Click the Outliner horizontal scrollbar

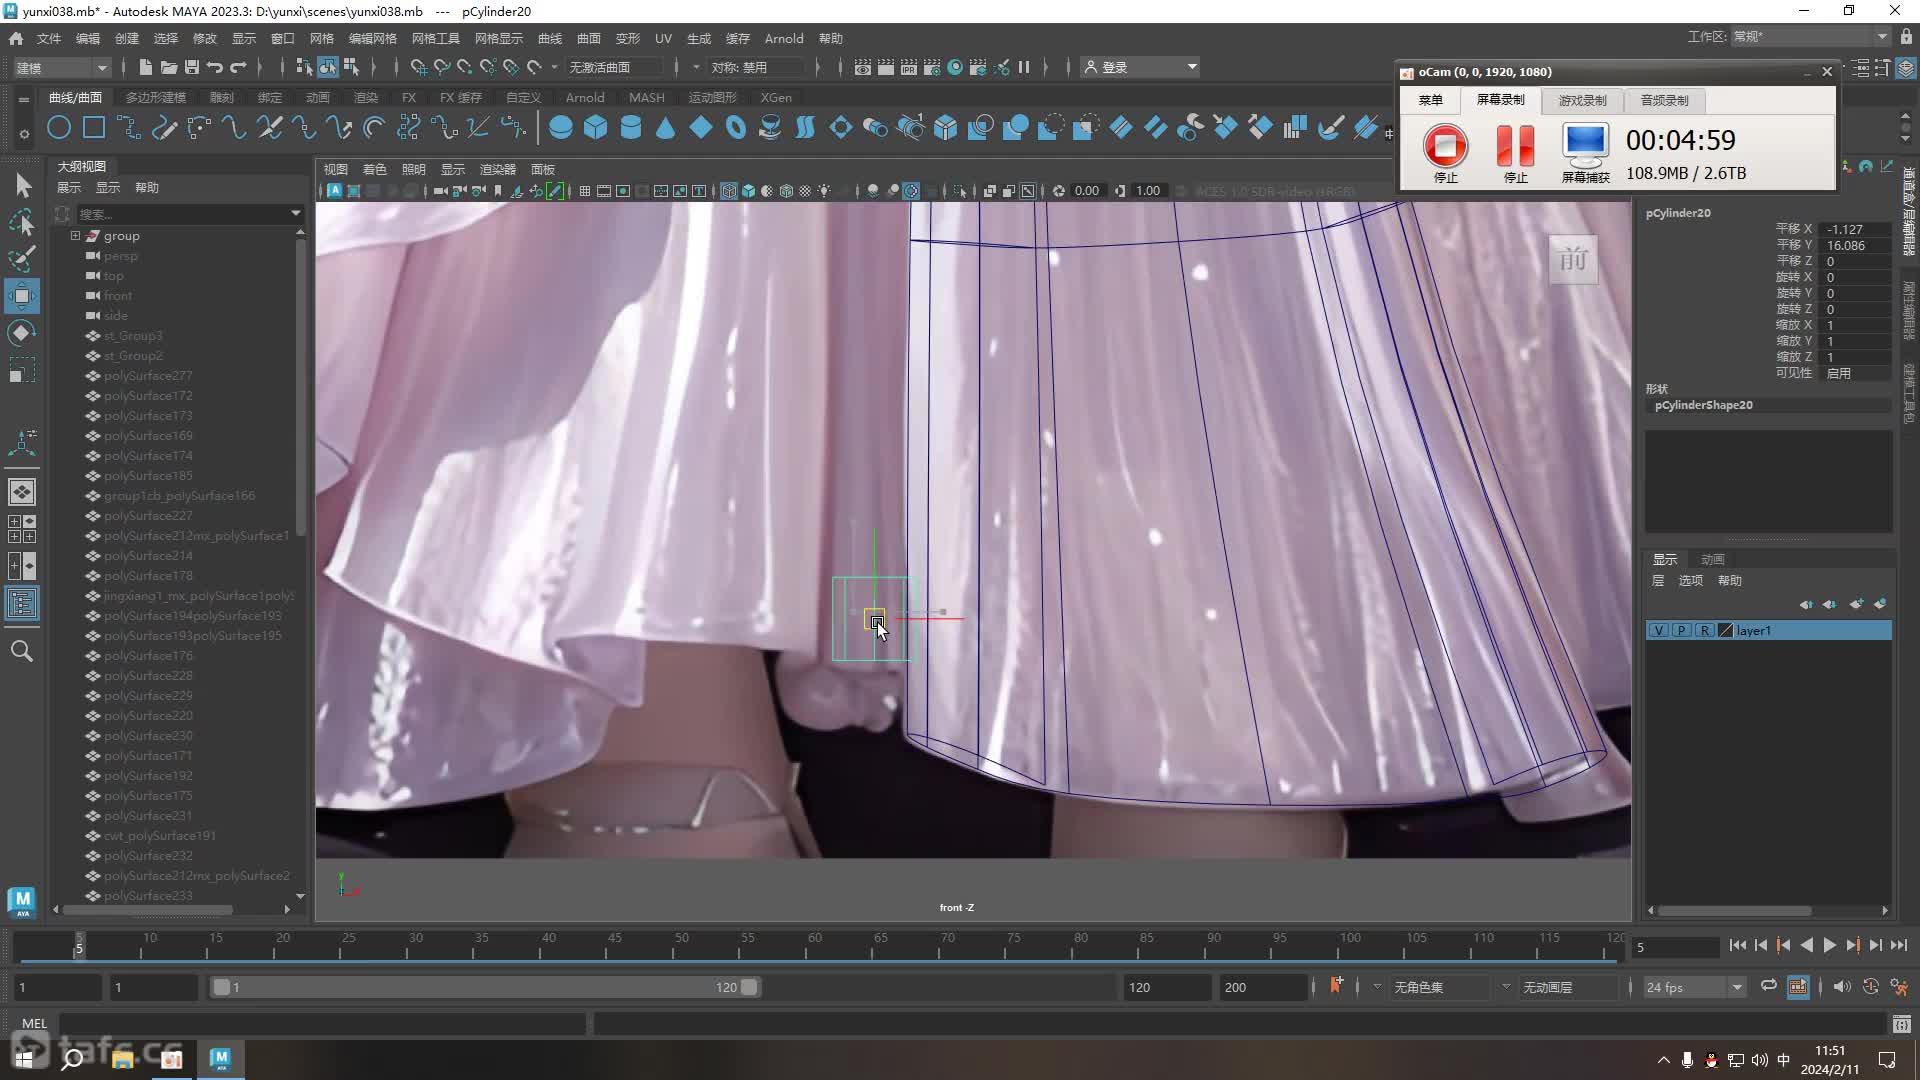(x=148, y=910)
